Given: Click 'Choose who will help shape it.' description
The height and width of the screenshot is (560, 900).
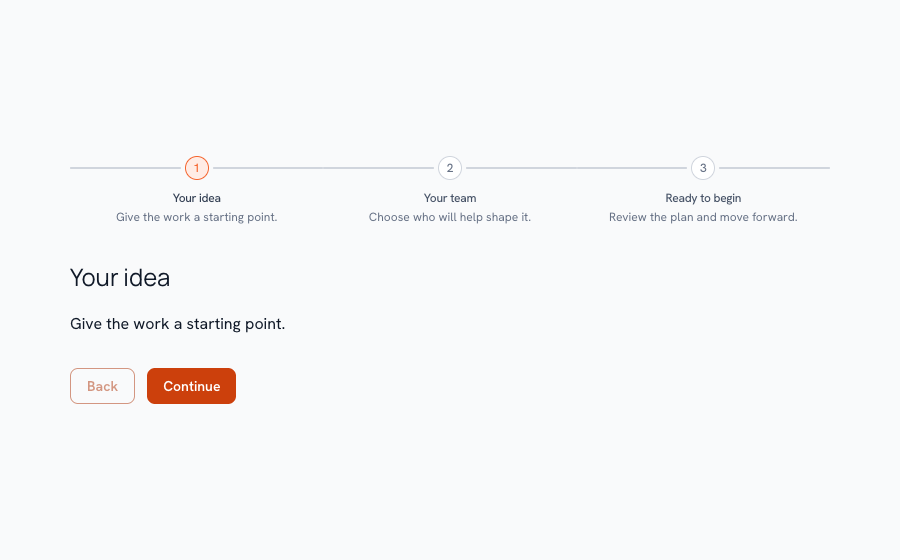Looking at the screenshot, I should click(450, 217).
